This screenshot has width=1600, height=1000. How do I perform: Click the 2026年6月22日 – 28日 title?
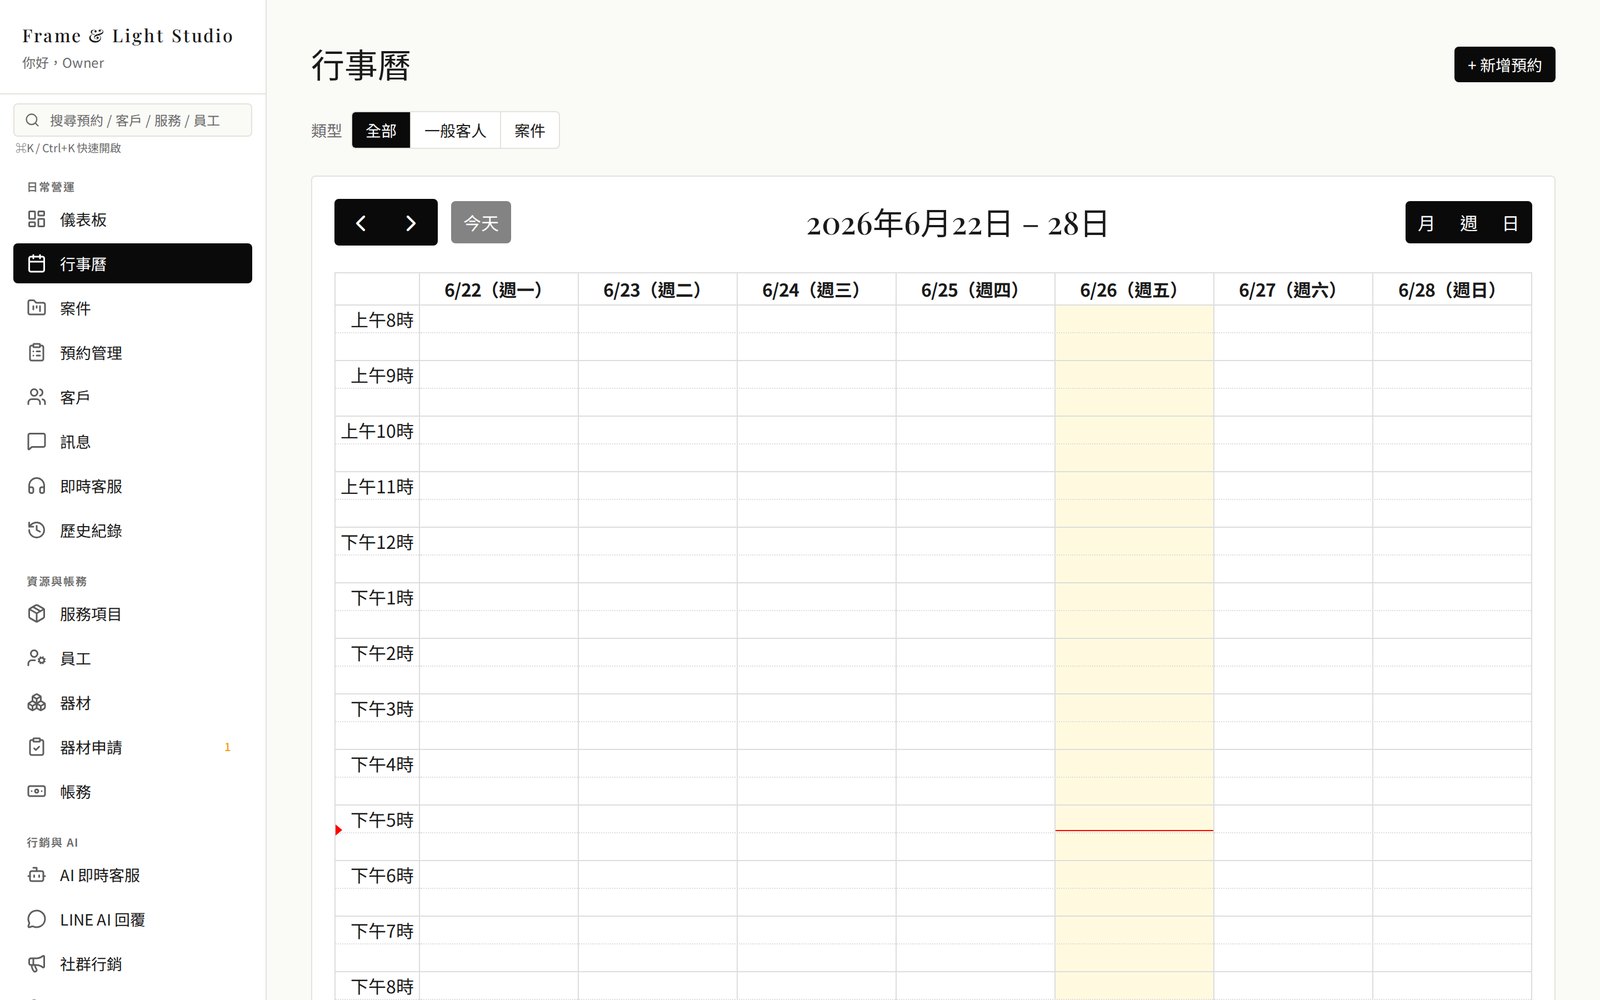957,223
